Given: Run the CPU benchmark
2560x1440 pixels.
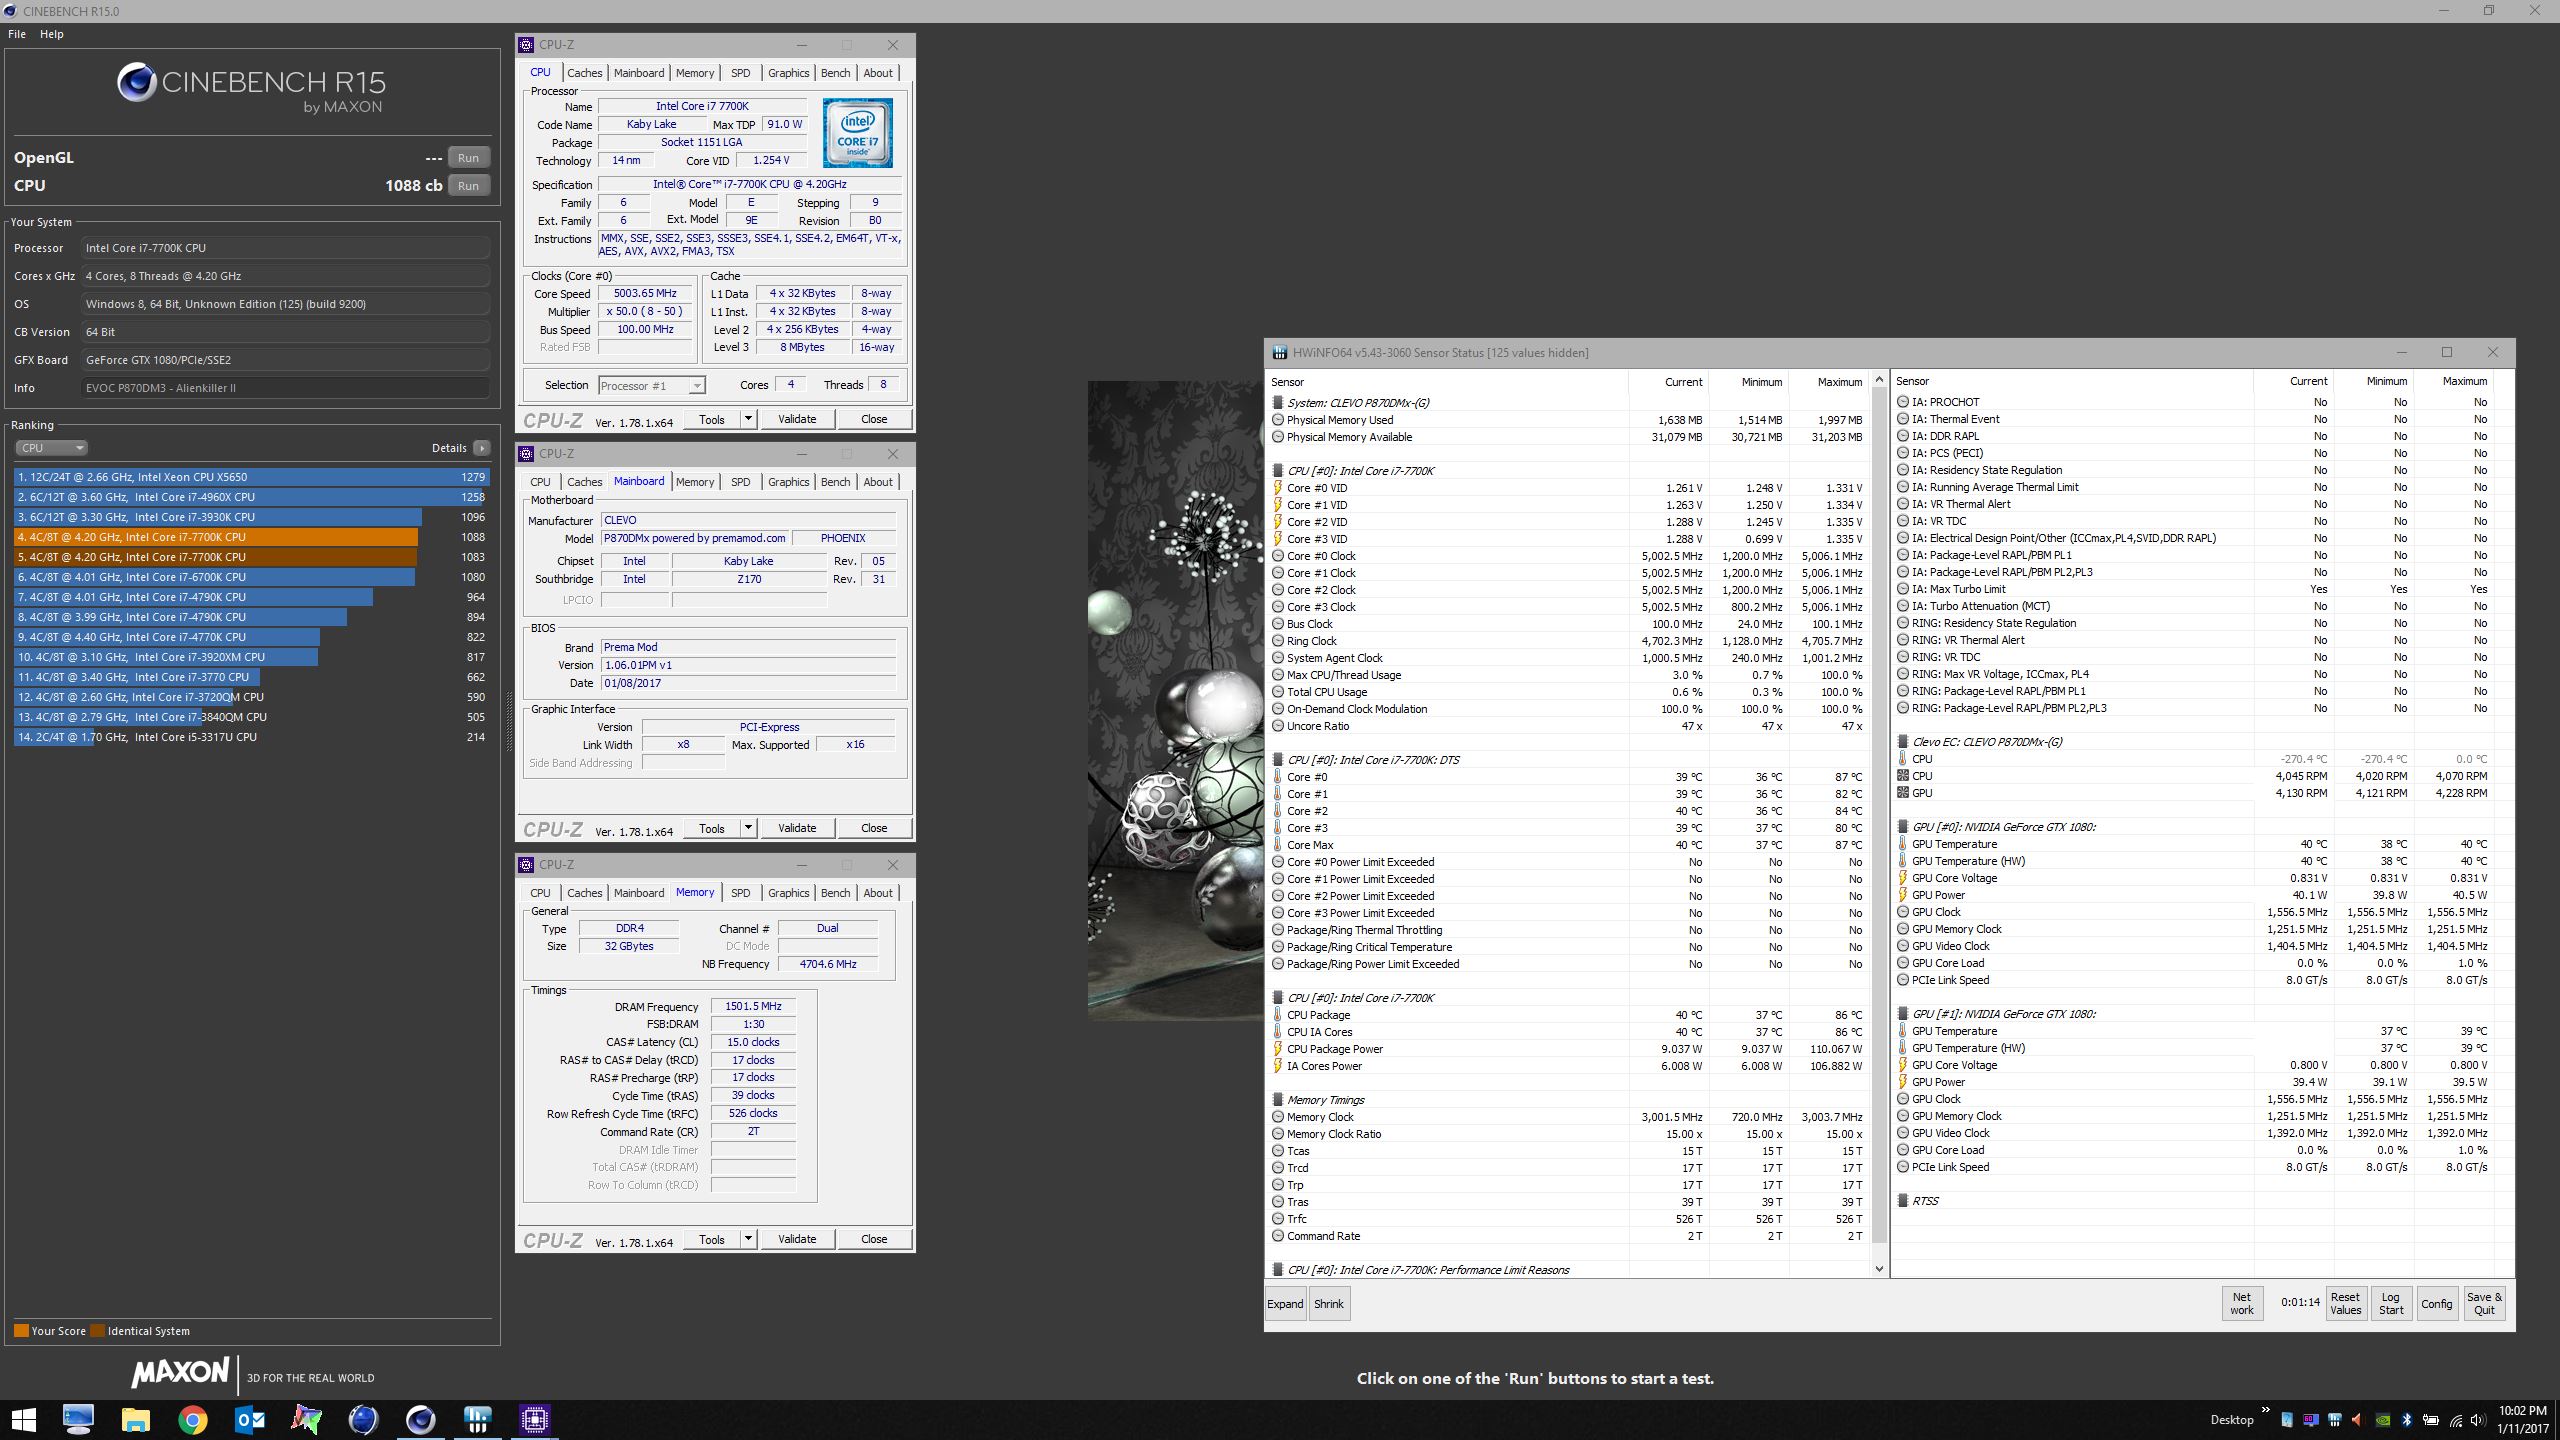Looking at the screenshot, I should tap(468, 186).
